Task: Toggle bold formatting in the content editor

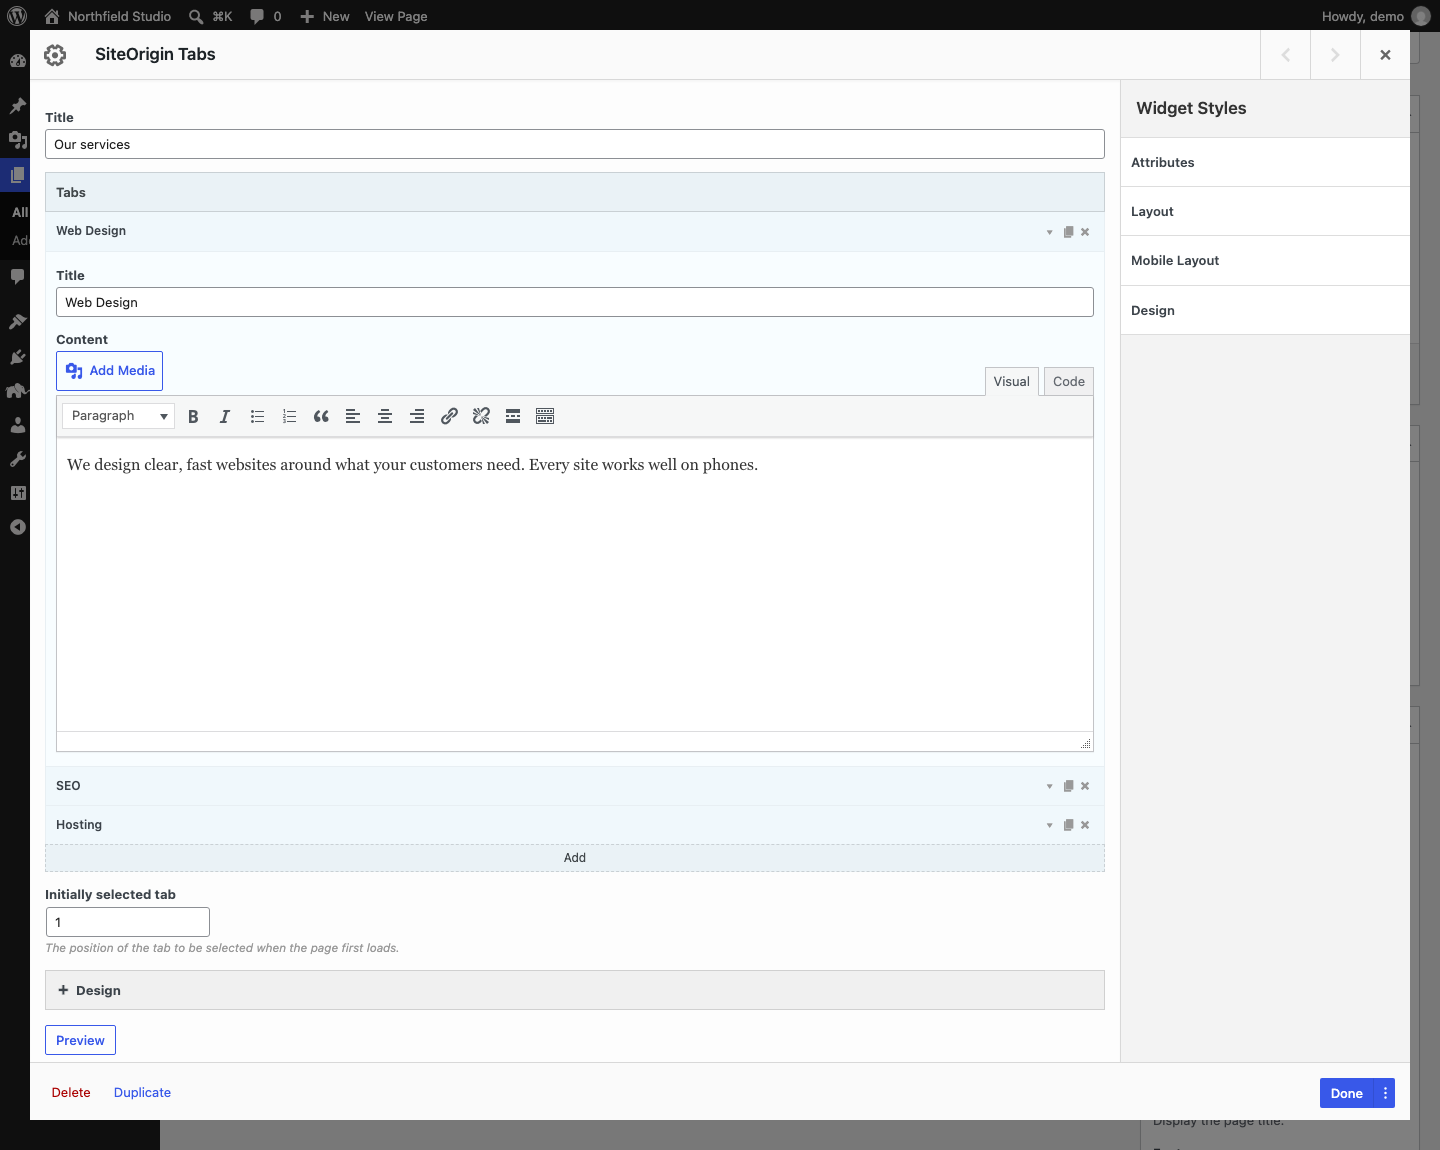Action: point(193,416)
